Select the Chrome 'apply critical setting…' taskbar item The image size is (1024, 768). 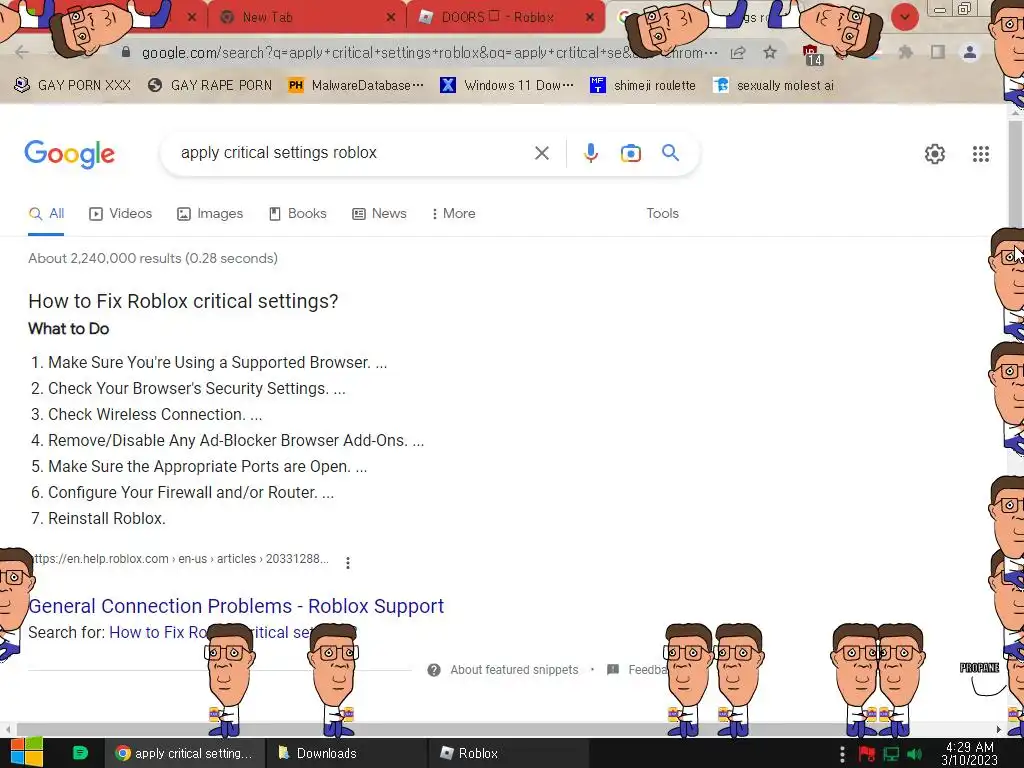click(x=184, y=753)
